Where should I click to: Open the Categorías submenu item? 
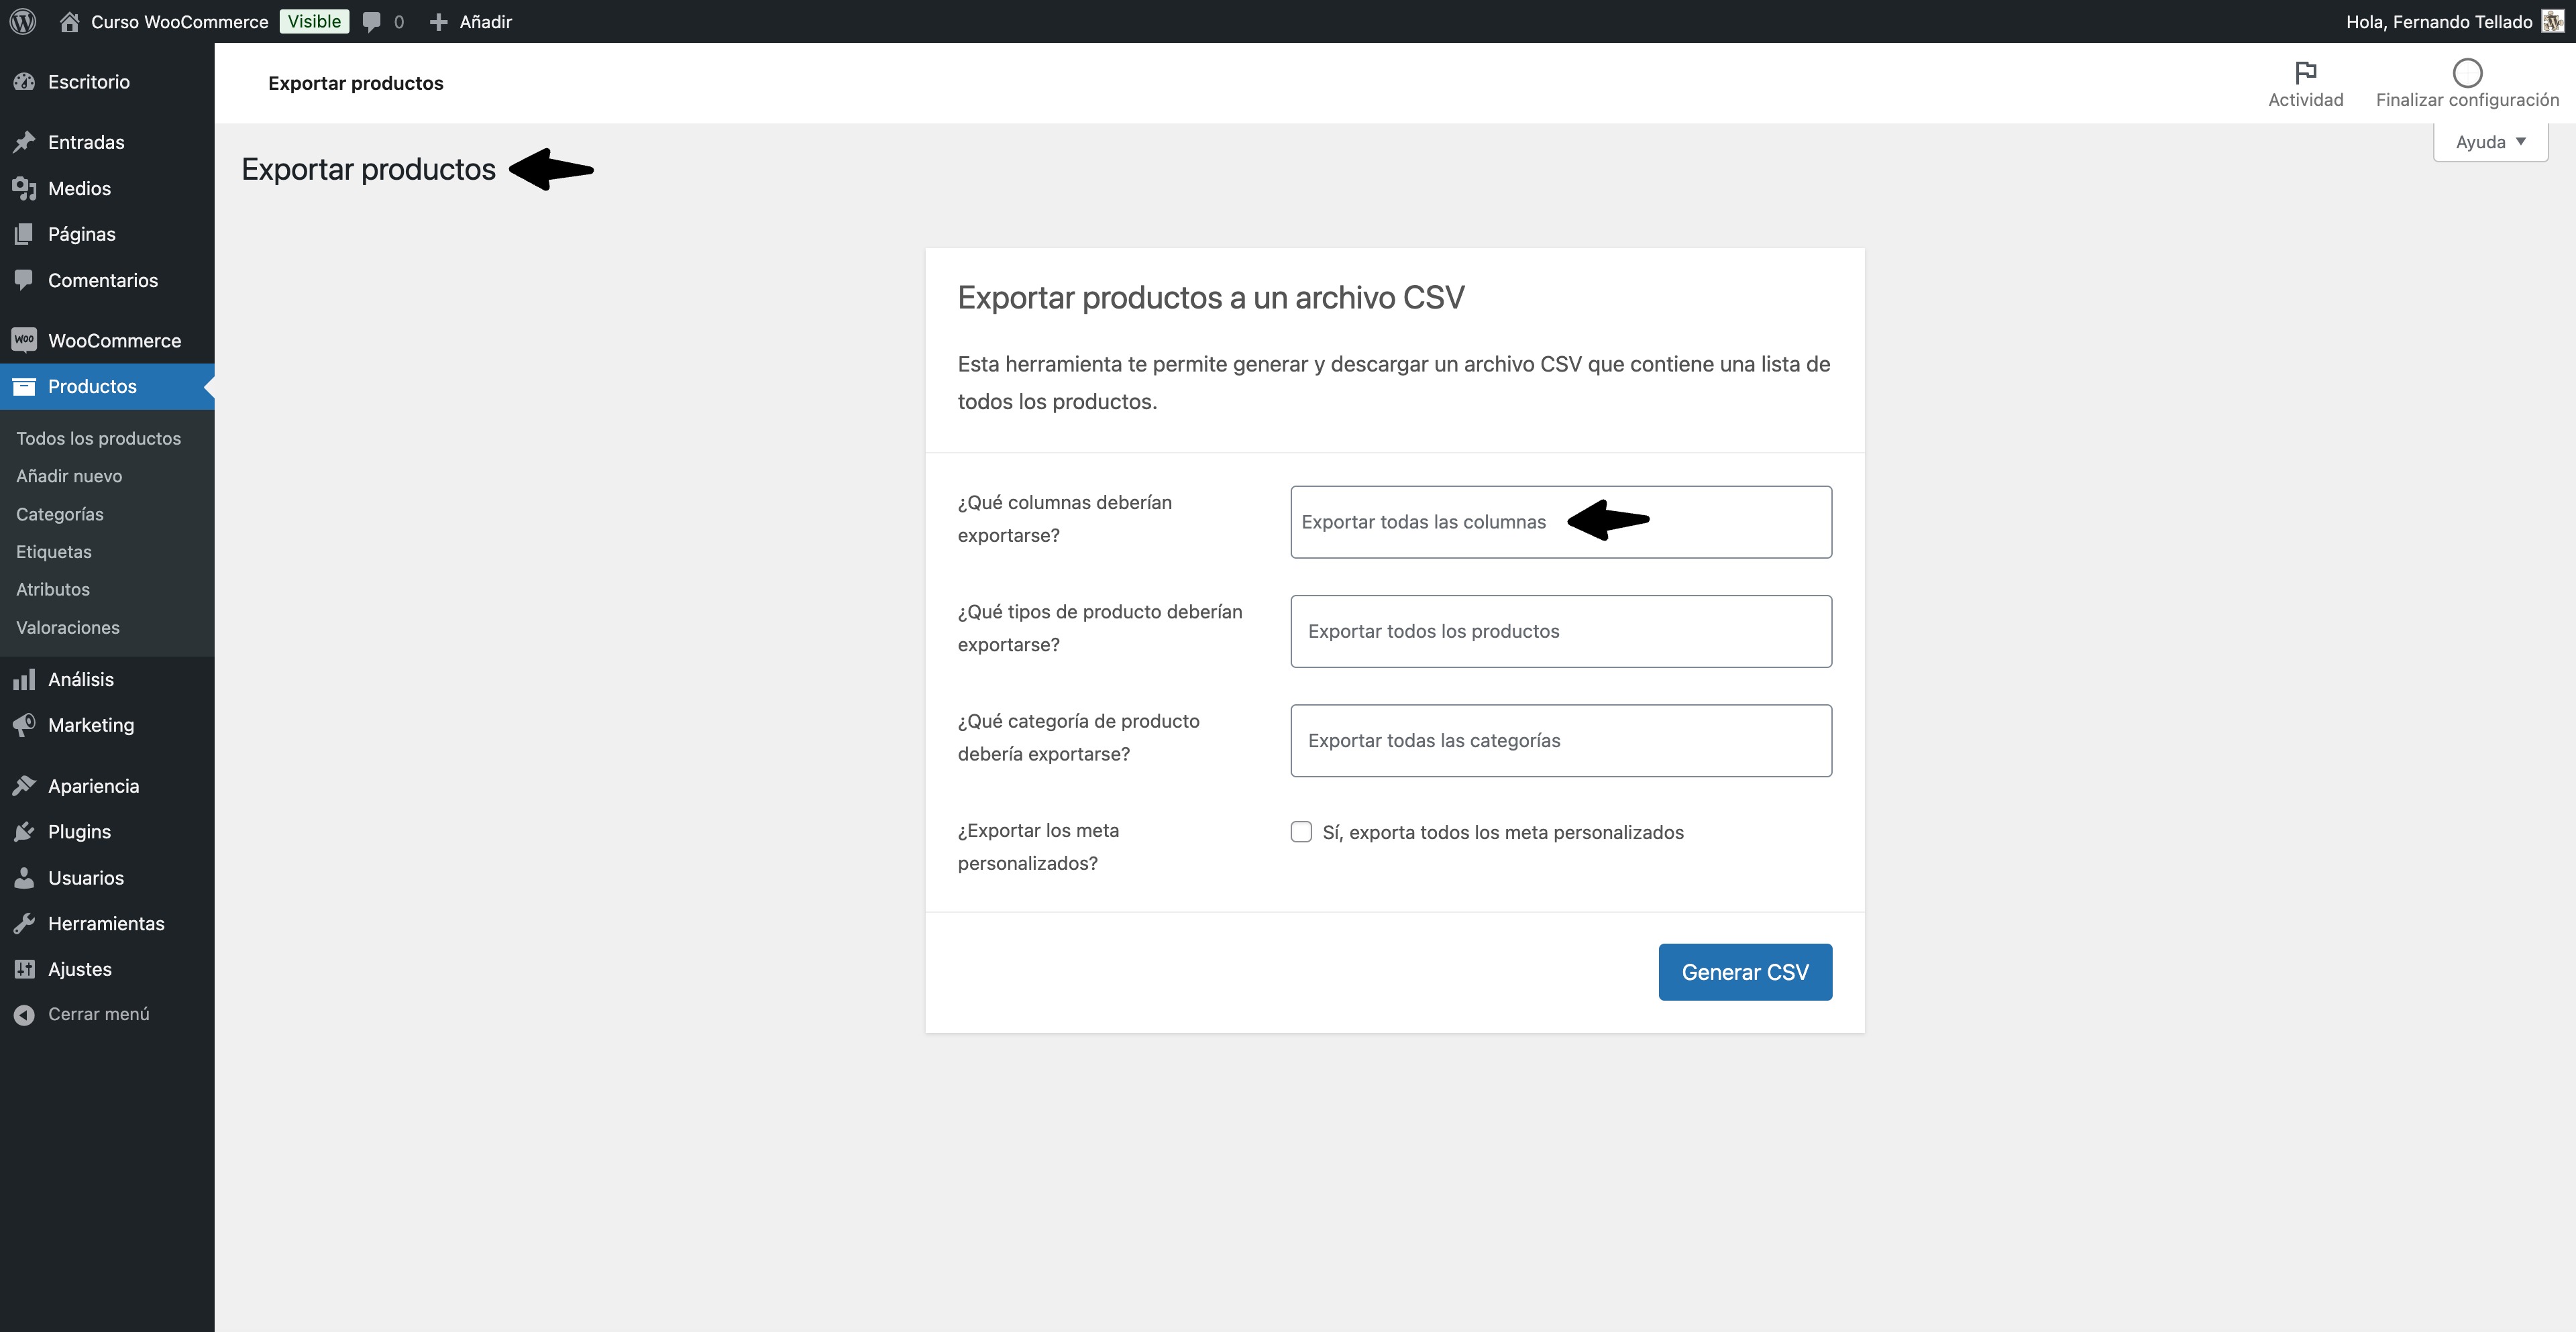(x=60, y=514)
